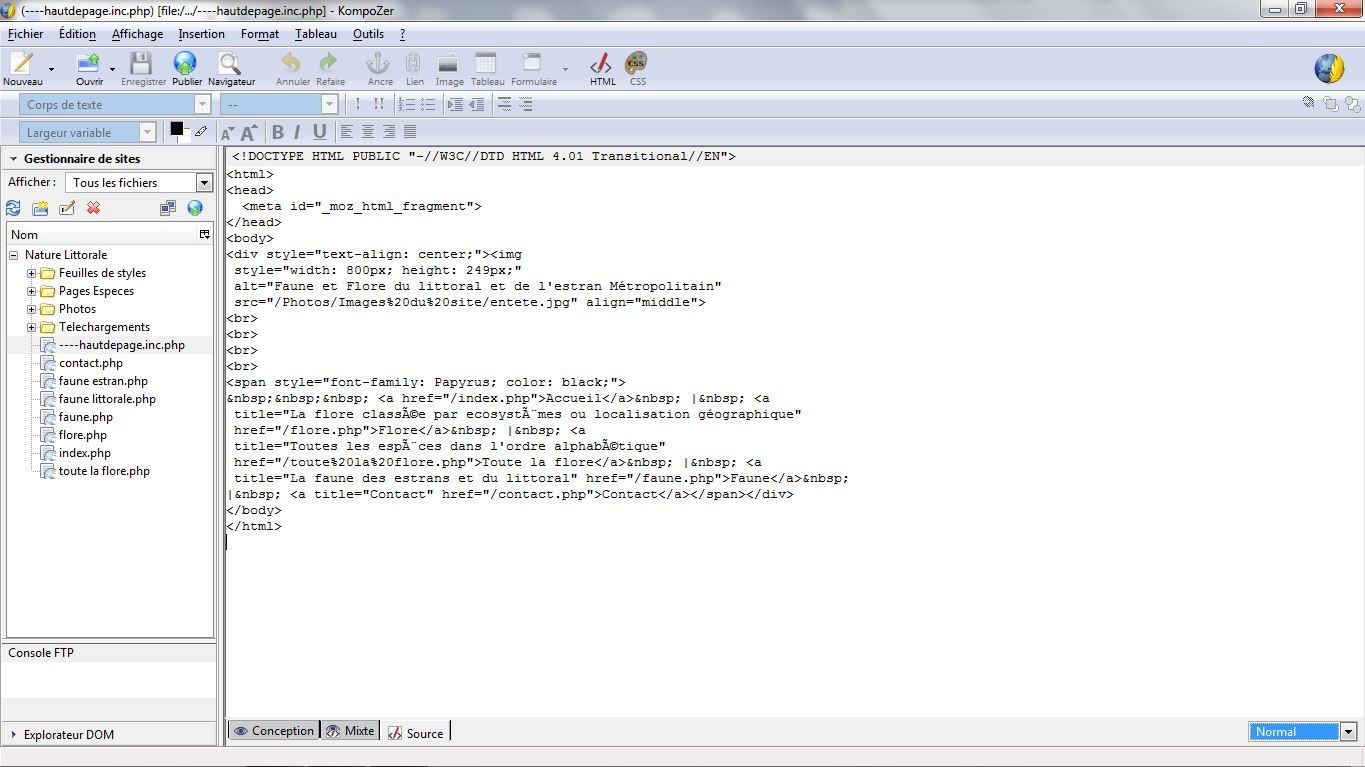This screenshot has width=1365, height=767.
Task: Click the Annuler undo arrow
Action: pos(291,64)
